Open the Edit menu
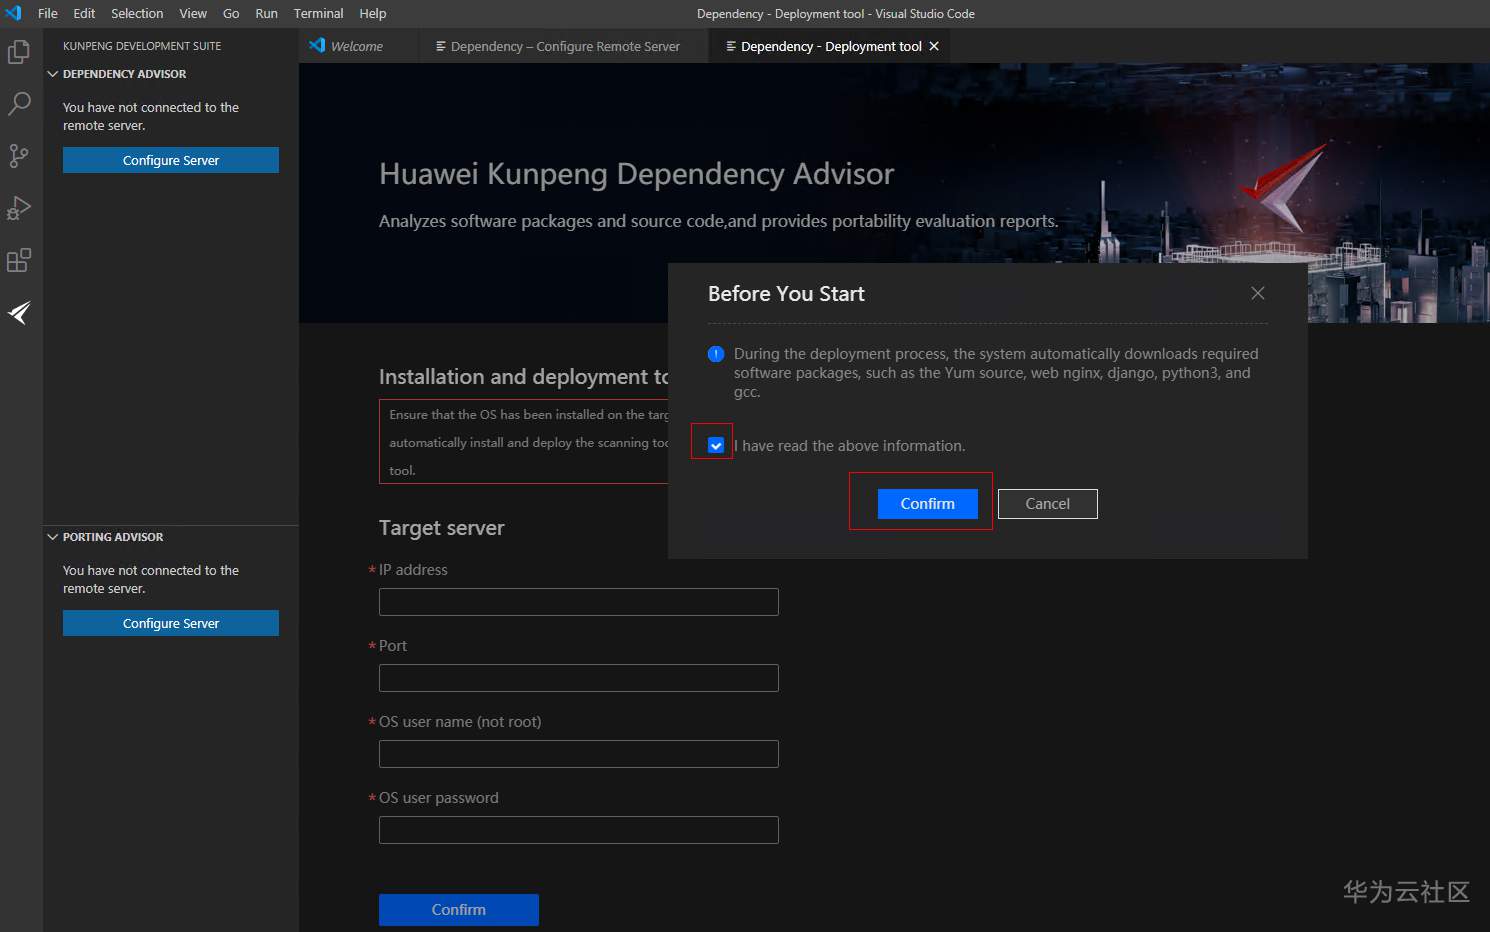The width and height of the screenshot is (1490, 932). (84, 13)
